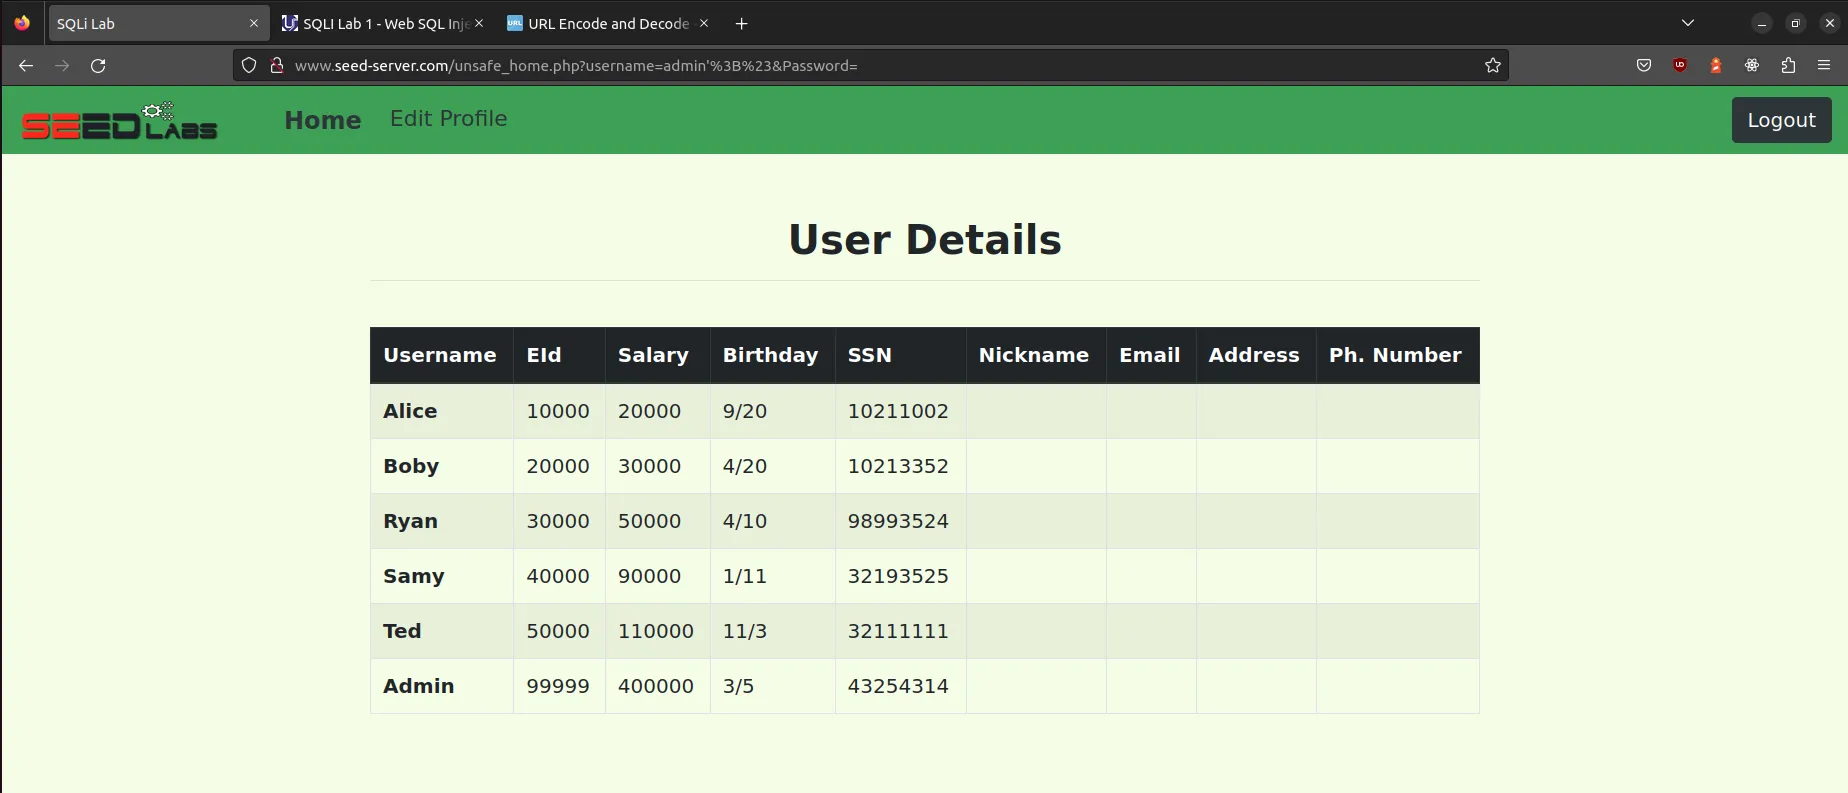Screen dimensions: 1848x793
Task: Select the Admin username table cell
Action: coord(419,686)
